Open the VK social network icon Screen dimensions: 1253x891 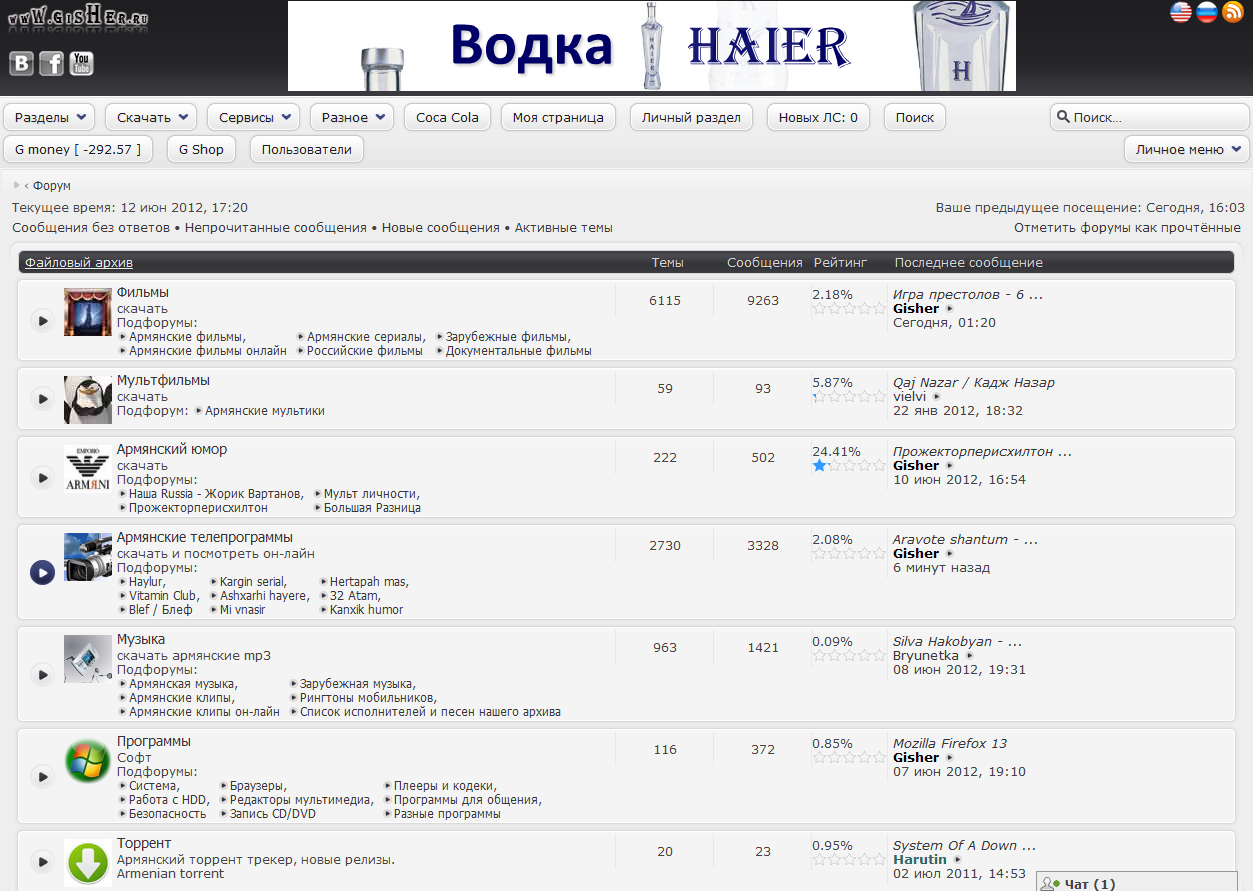coord(21,64)
